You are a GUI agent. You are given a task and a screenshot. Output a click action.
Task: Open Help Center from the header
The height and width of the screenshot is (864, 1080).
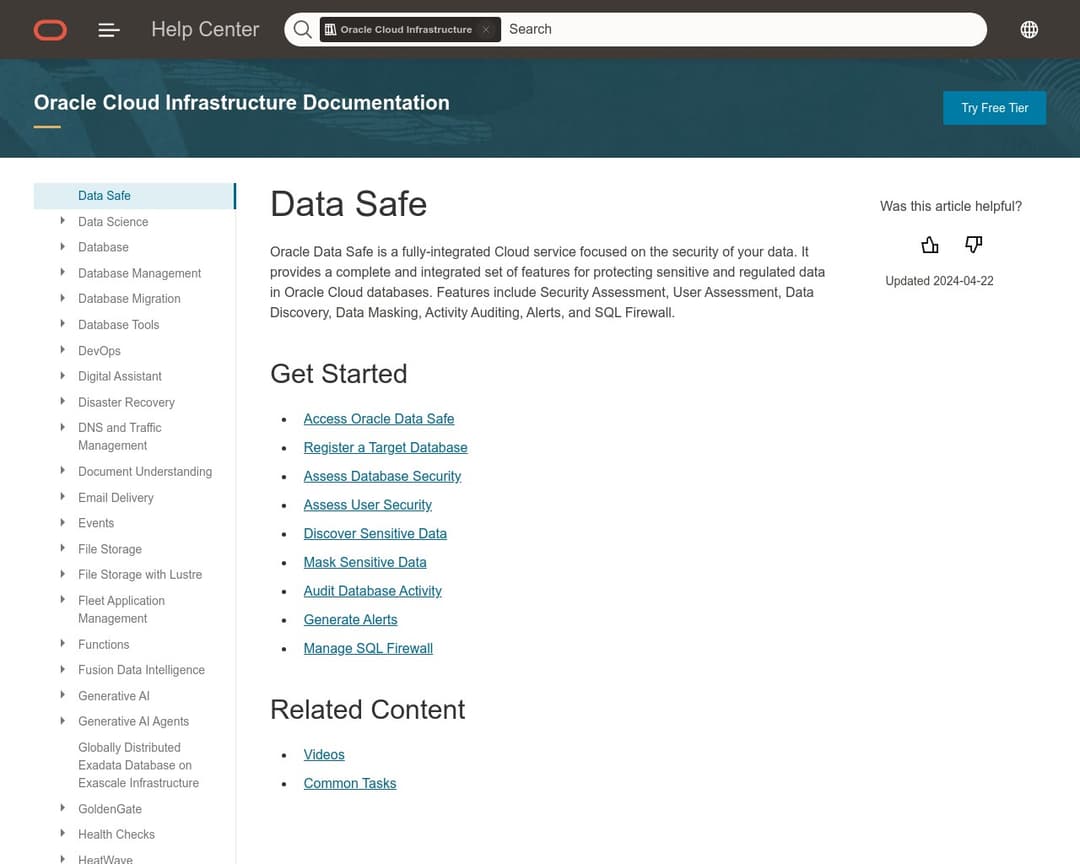(204, 30)
